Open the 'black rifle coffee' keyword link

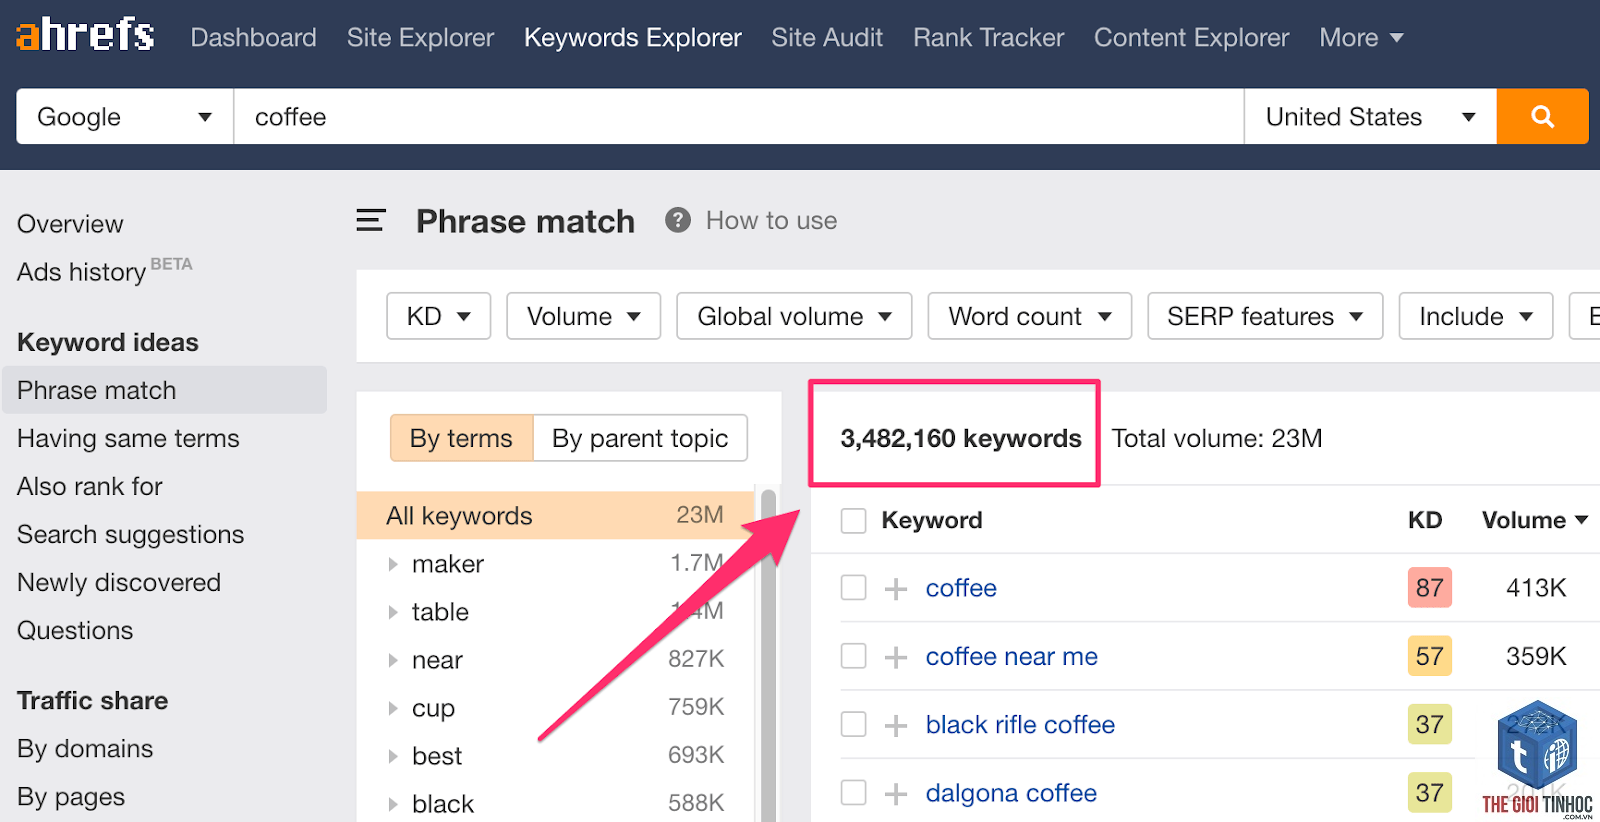tap(1020, 724)
